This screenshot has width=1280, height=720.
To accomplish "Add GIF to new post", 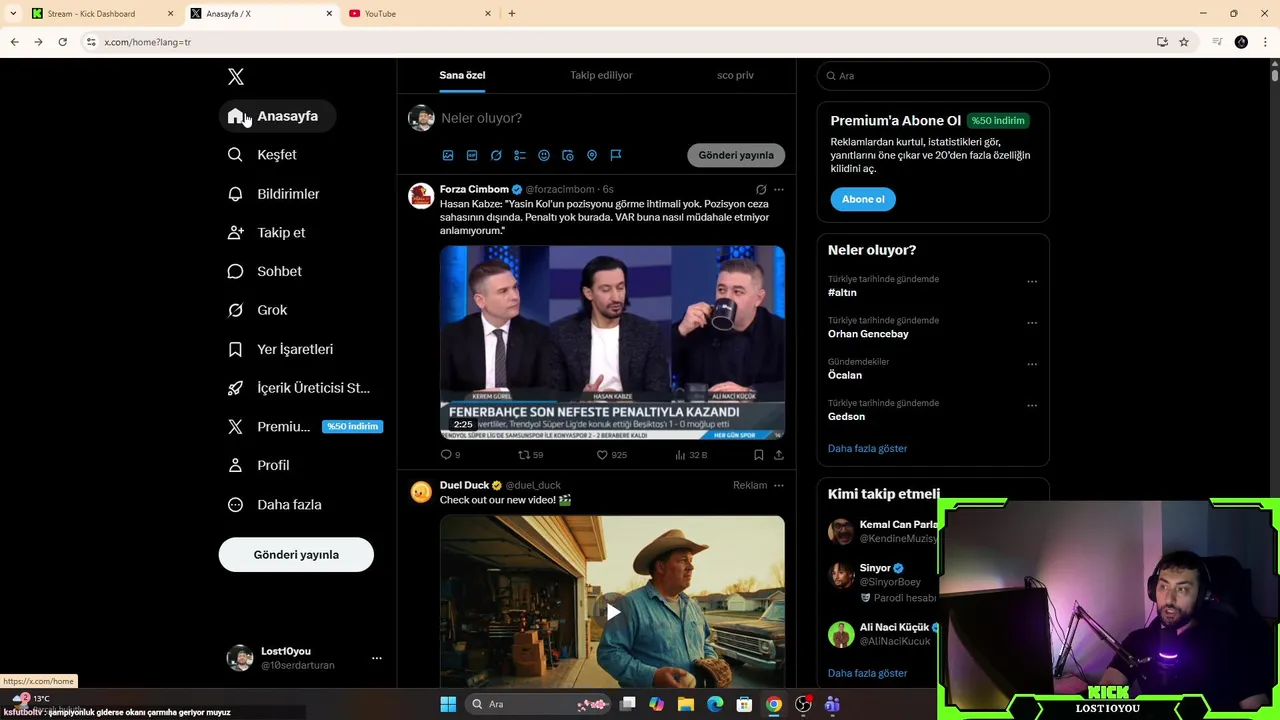I will click(x=472, y=156).
